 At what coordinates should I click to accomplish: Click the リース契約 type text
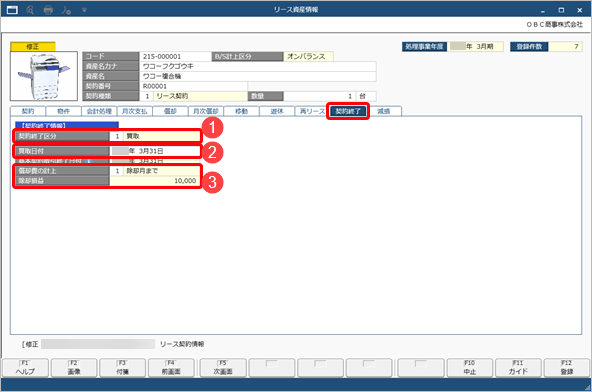coord(172,96)
